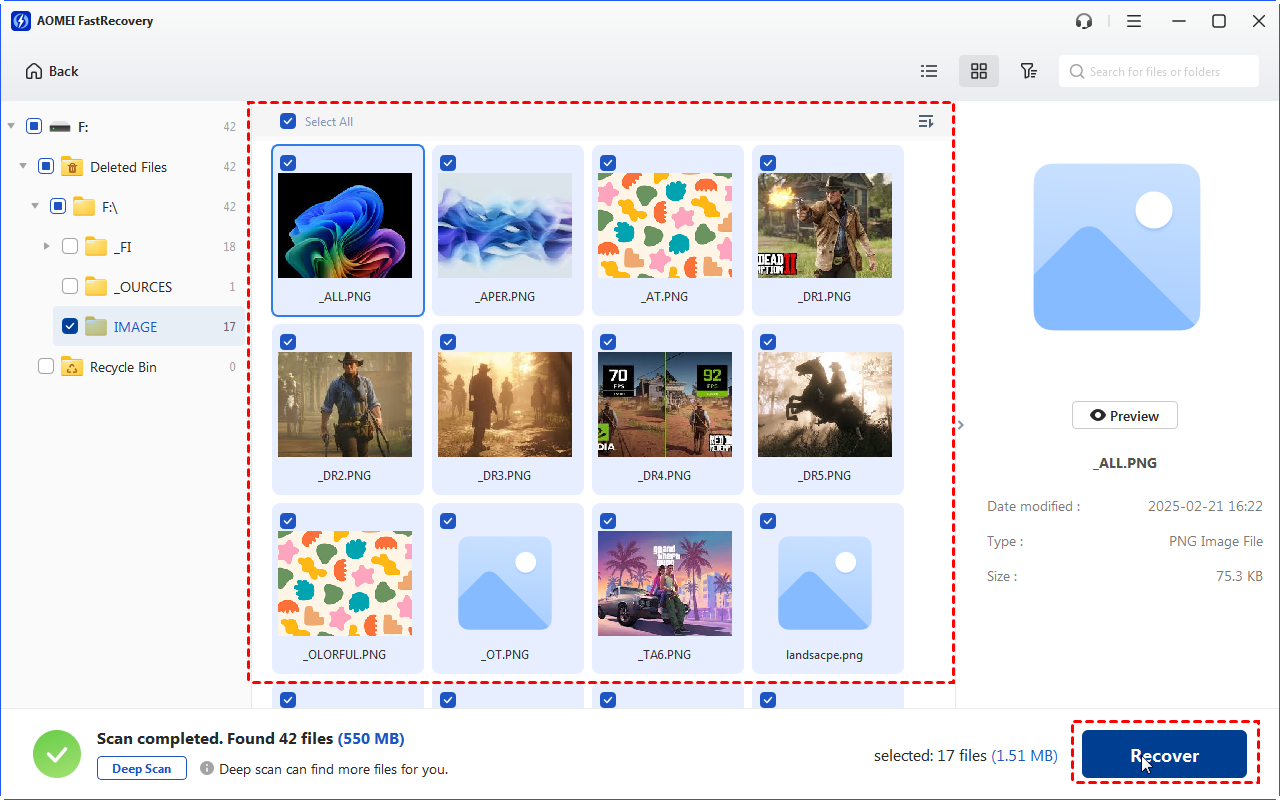1280x800 pixels.
Task: Click the 550 MB found size text
Action: pos(371,739)
